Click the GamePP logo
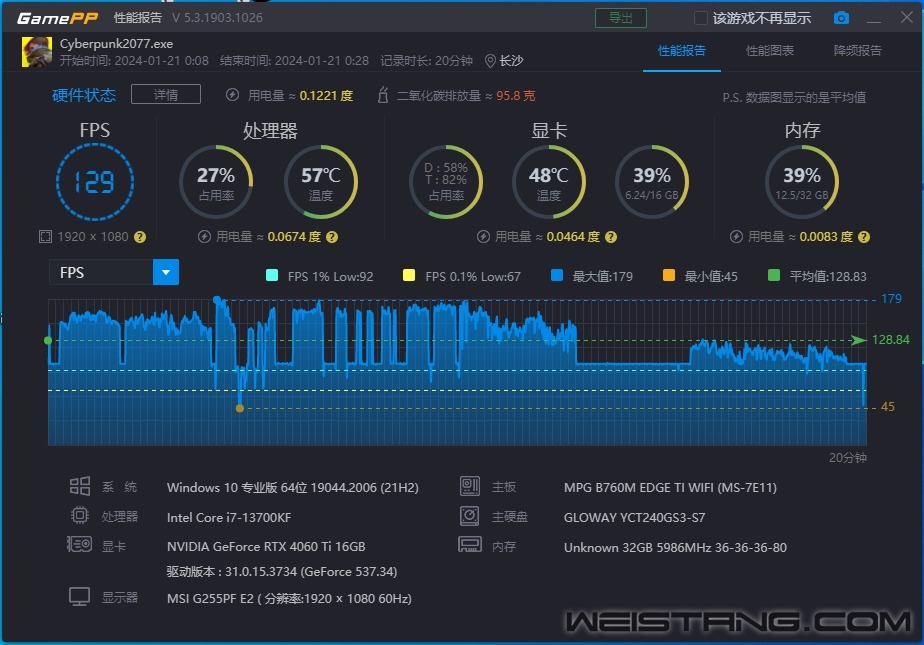Viewport: 924px width, 645px height. pyautogui.click(x=57, y=18)
